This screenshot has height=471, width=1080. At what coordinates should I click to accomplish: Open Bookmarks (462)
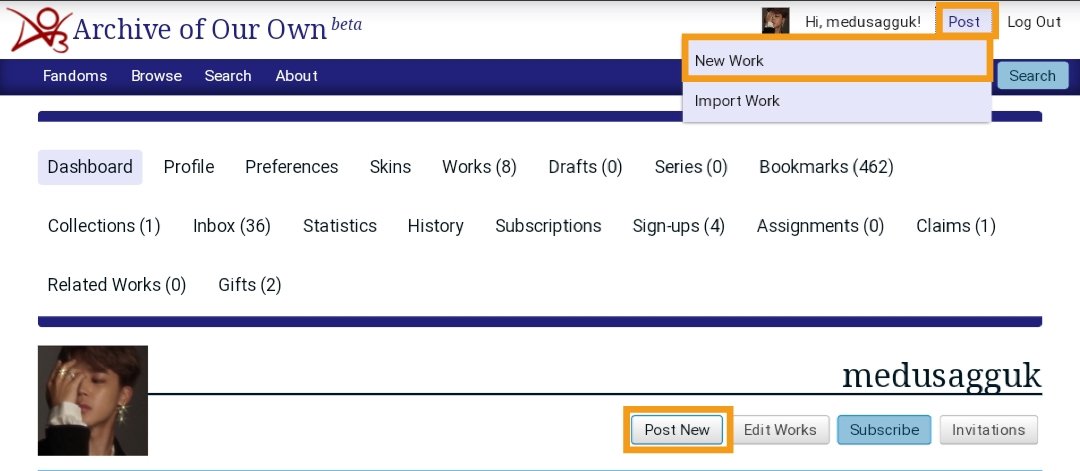click(827, 167)
